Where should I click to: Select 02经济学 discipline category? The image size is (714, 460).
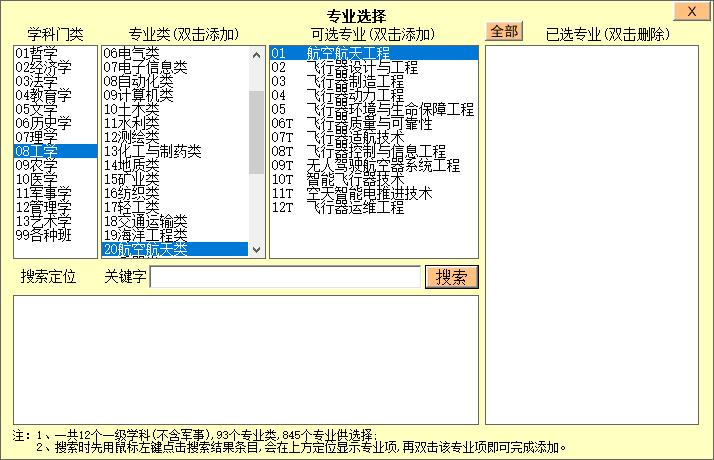[42, 67]
